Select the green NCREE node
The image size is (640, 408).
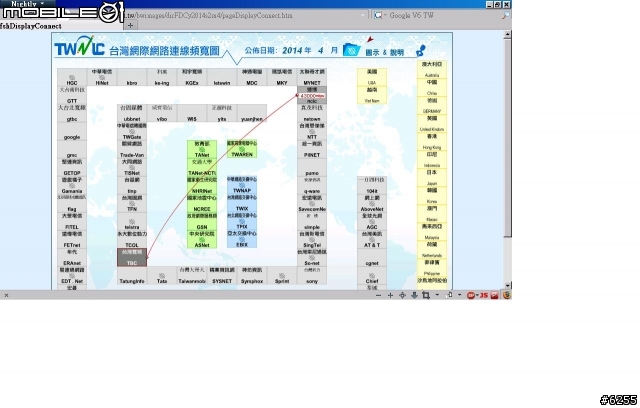[202, 203]
